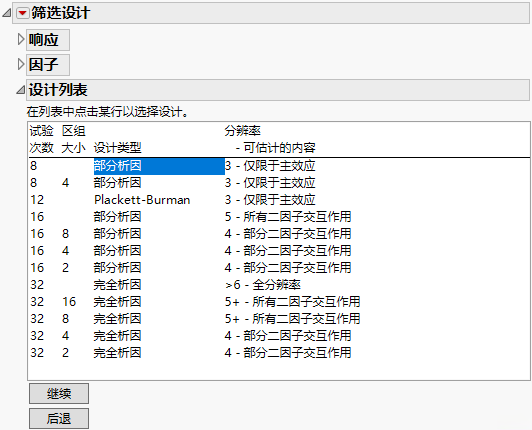The height and width of the screenshot is (430, 532).
Task: Click the 因子 section title
Action: point(48,64)
